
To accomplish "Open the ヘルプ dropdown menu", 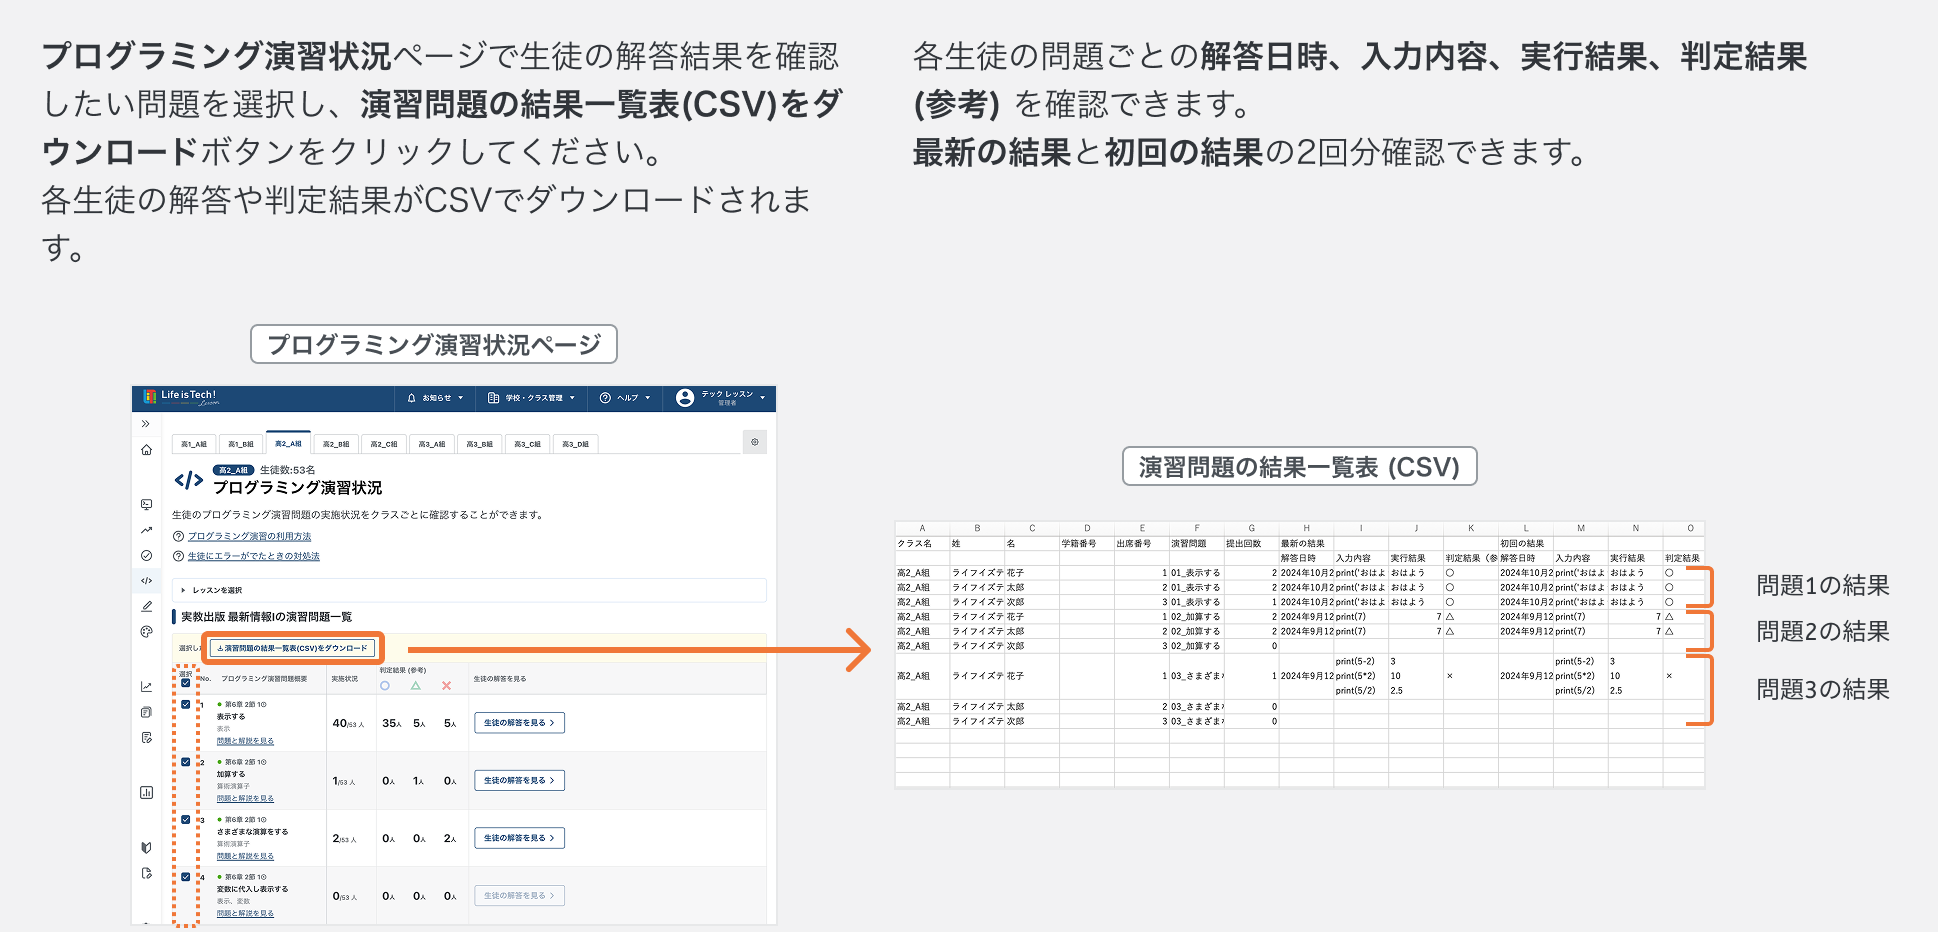I will click(626, 398).
